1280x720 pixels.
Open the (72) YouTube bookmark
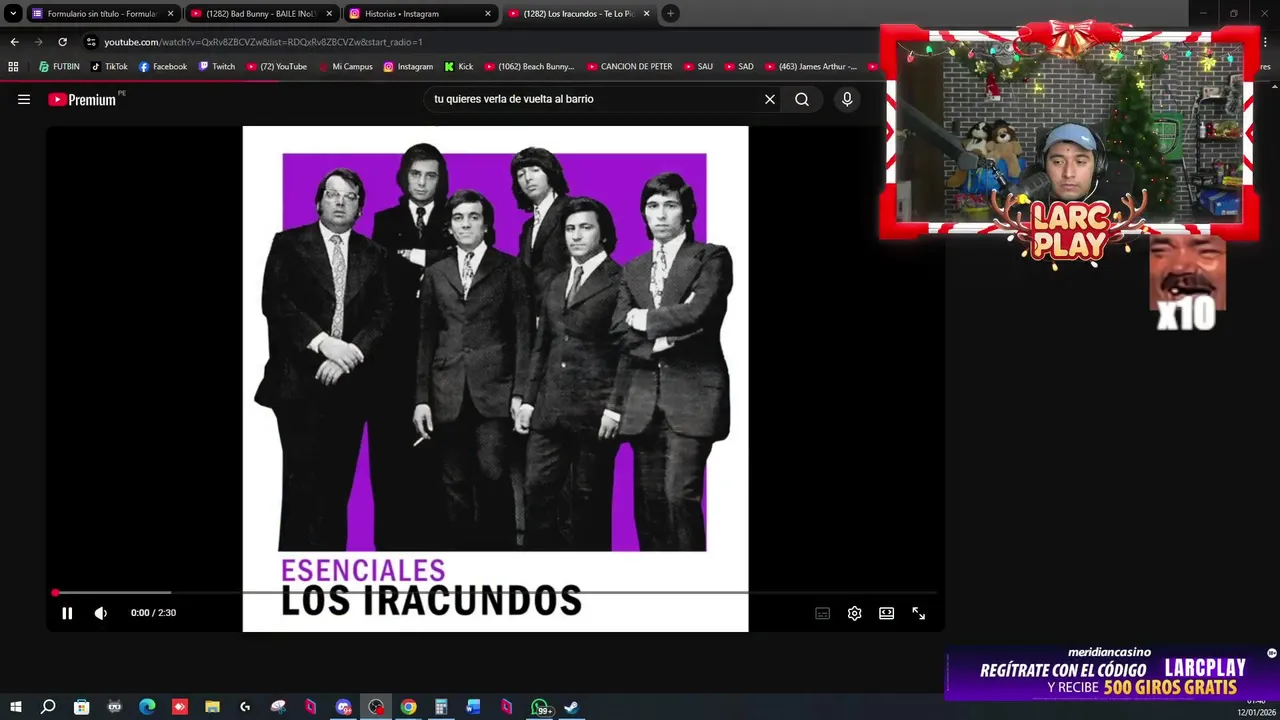pyautogui.click(x=276, y=67)
